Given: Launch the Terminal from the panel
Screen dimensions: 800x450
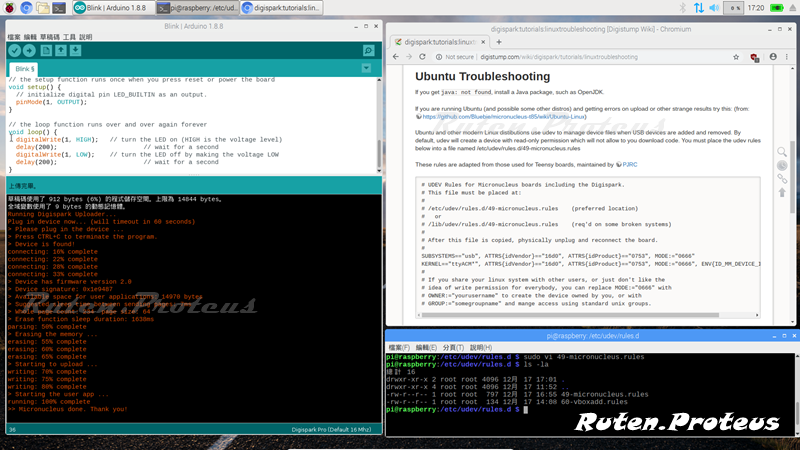Looking at the screenshot, I should point(59,8).
